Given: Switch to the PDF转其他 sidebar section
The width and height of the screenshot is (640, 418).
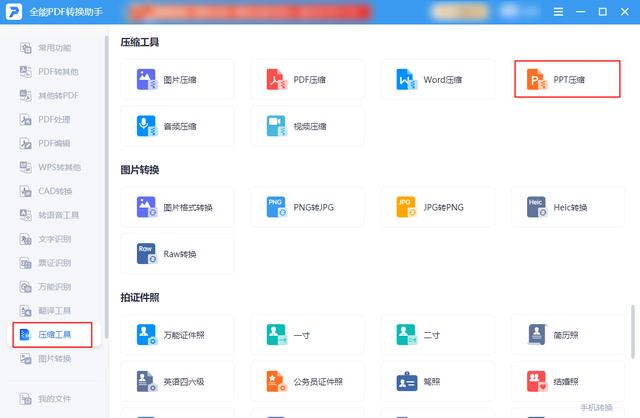Looking at the screenshot, I should 49,72.
